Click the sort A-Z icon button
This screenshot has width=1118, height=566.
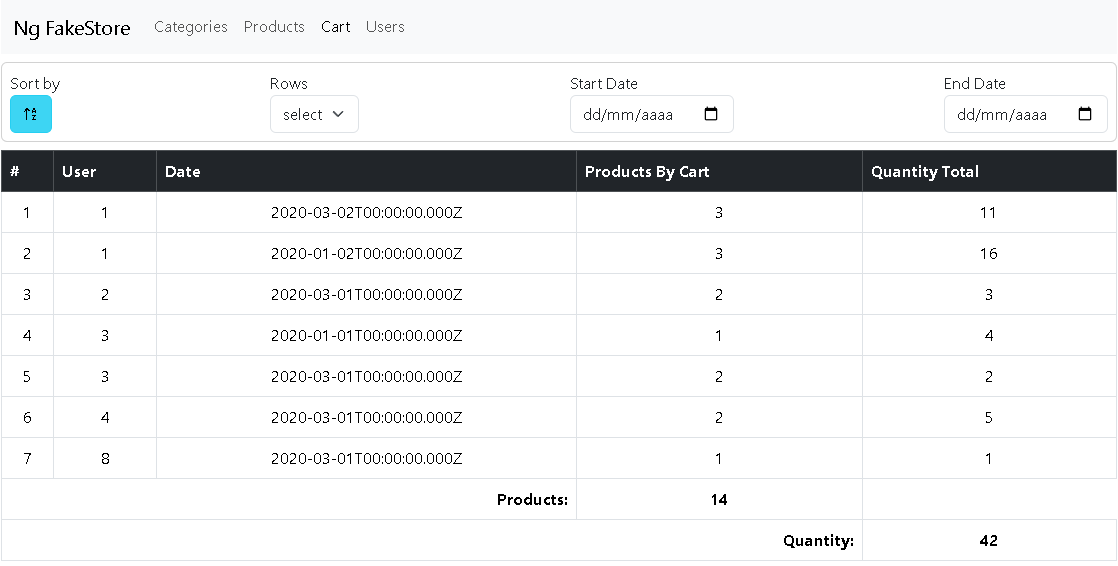click(31, 114)
